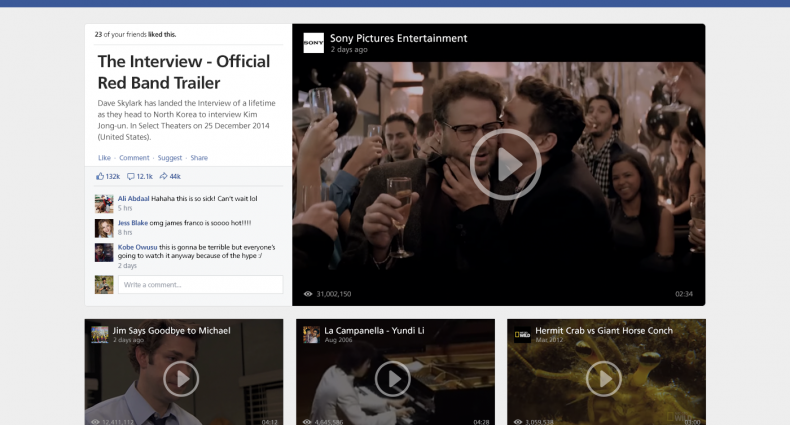
Task: Play the Hermit Crab vs Giant Horse Conch video
Action: tap(604, 378)
